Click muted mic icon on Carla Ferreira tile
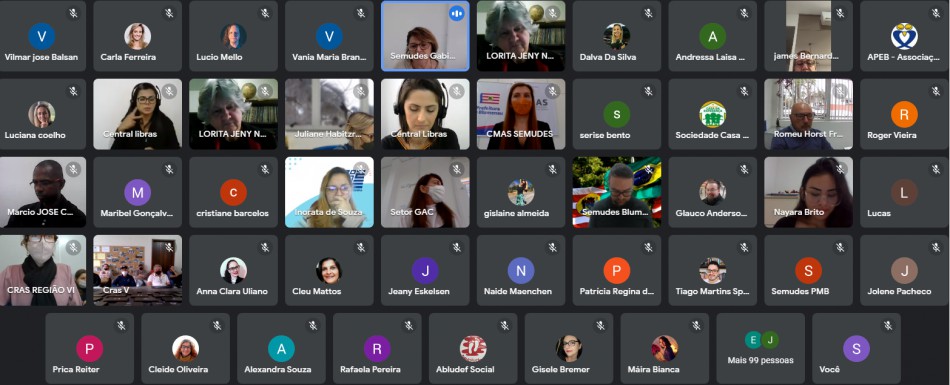 [x=169, y=13]
